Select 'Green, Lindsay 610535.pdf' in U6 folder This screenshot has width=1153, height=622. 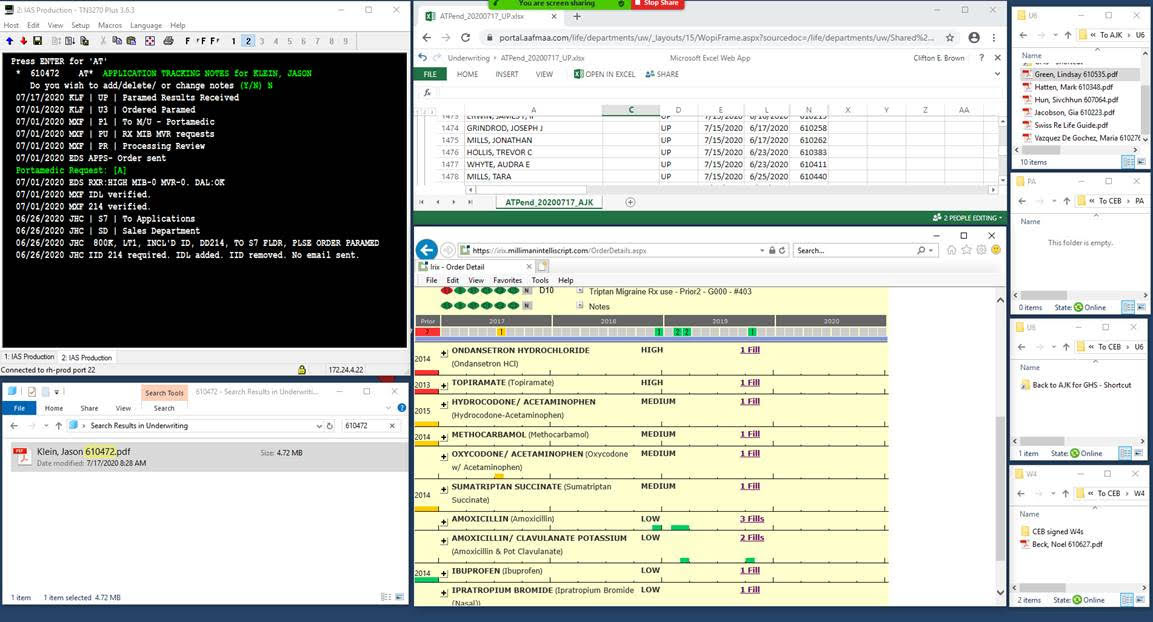(x=1076, y=74)
